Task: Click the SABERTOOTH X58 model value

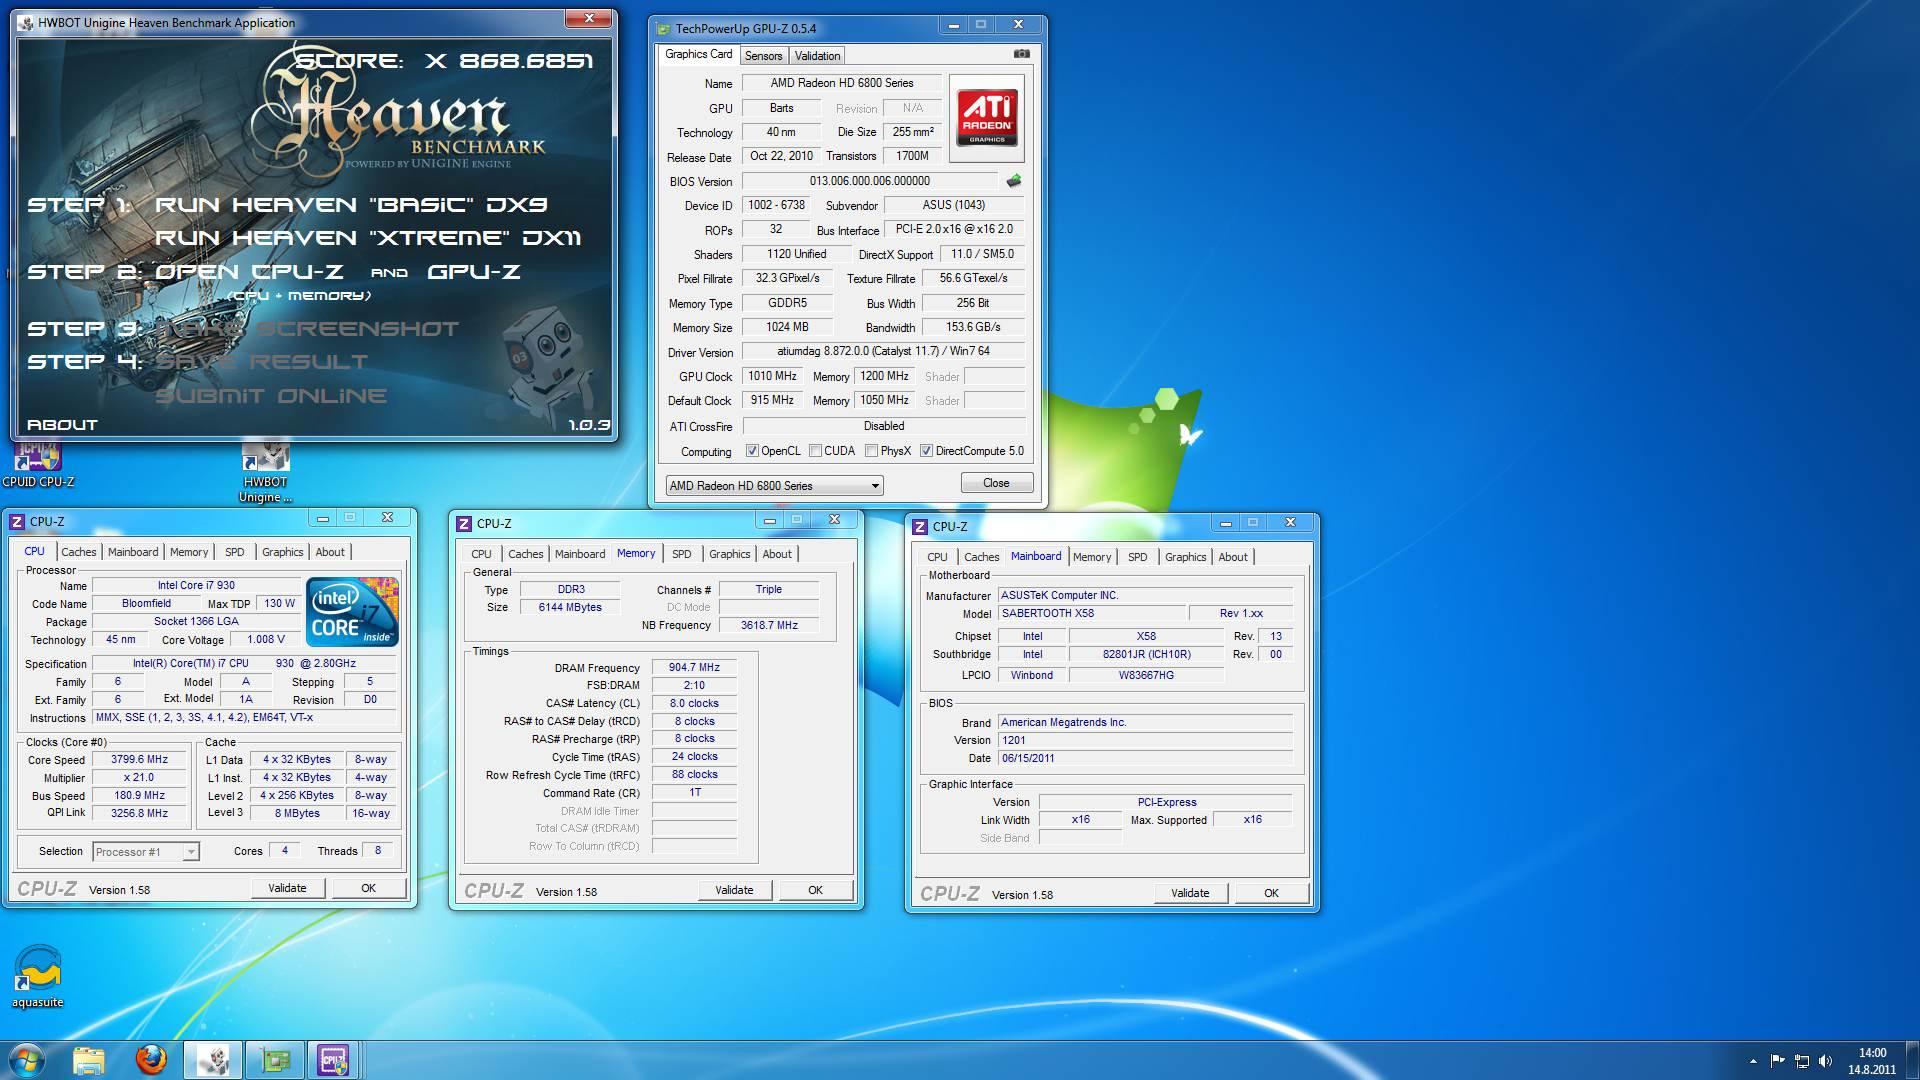Action: point(1092,614)
